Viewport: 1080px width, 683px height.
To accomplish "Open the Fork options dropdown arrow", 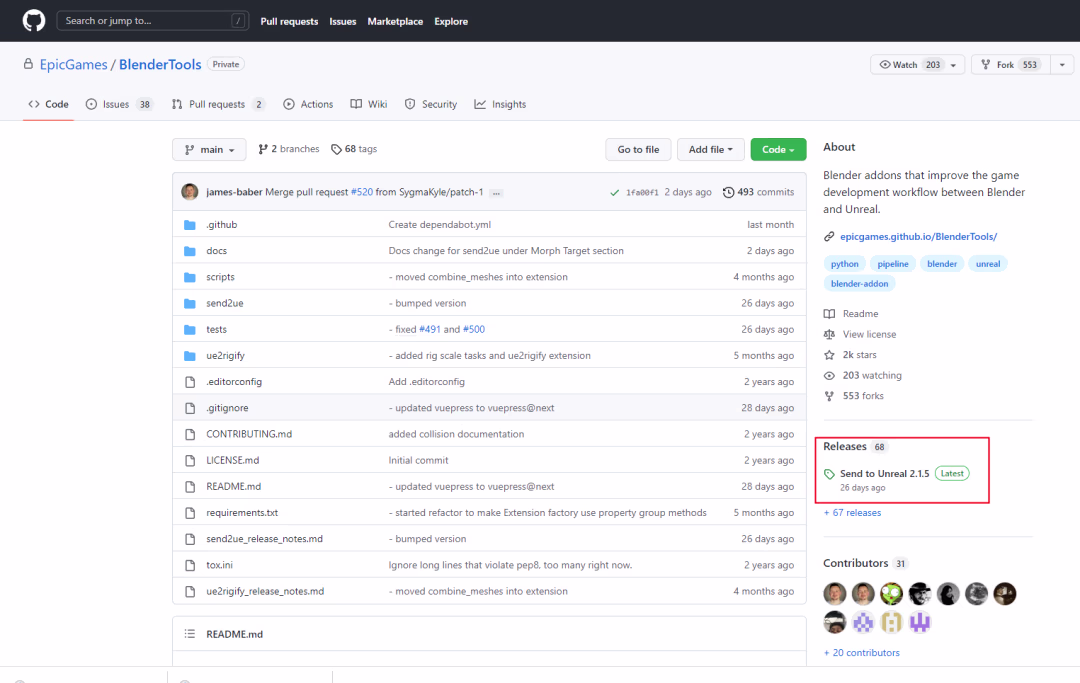I will (1062, 65).
